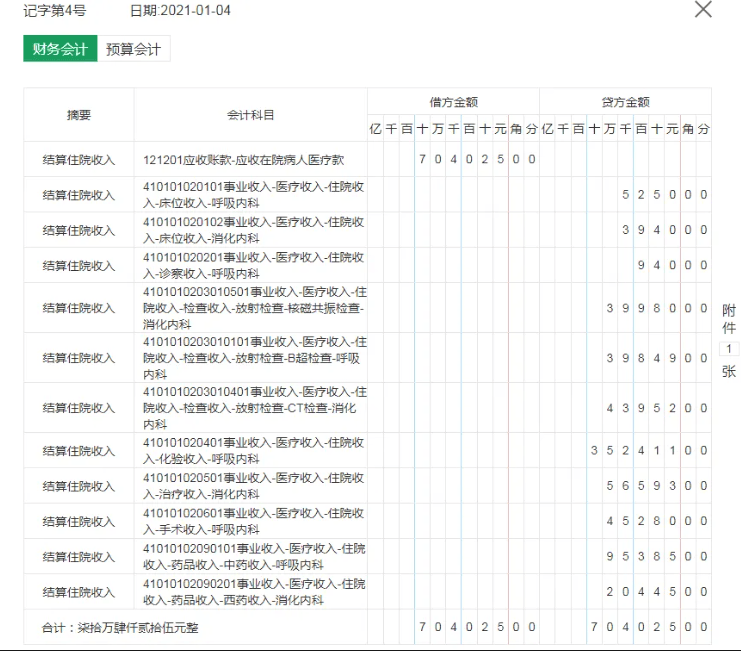Click the 贷方金额 column header
The height and width of the screenshot is (655, 741).
(x=625, y=102)
